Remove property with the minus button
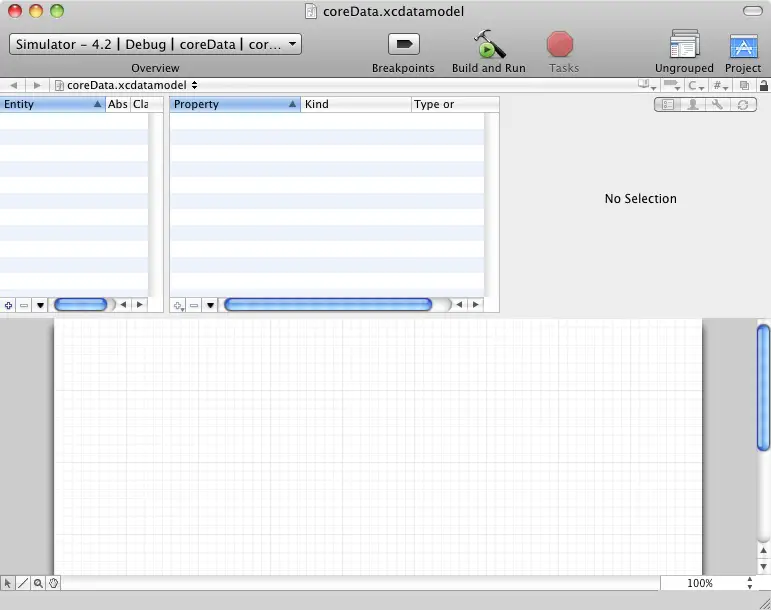771x610 pixels. pyautogui.click(x=194, y=305)
